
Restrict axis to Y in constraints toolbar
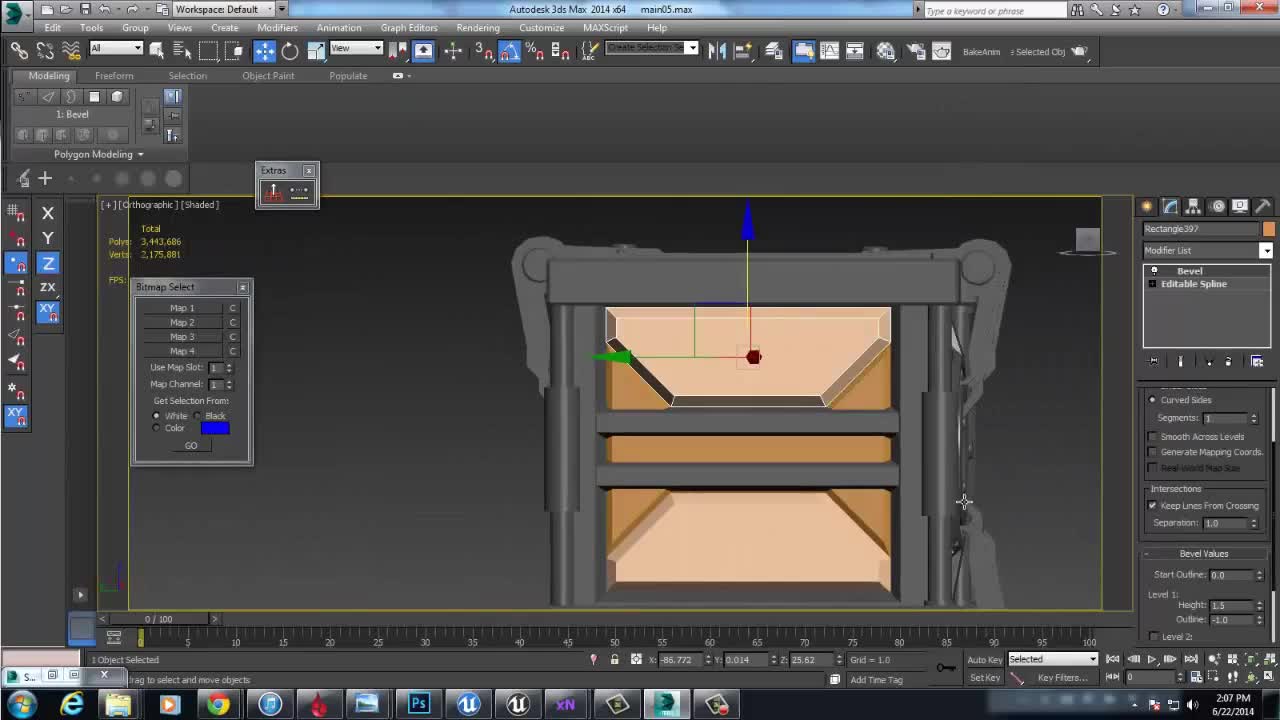(47, 238)
